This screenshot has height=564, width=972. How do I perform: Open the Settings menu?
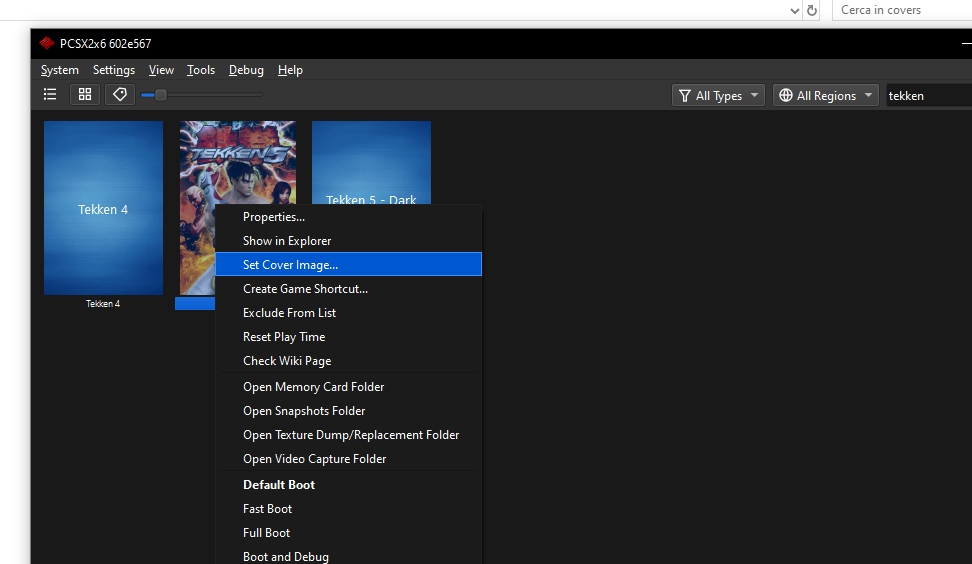click(x=113, y=70)
